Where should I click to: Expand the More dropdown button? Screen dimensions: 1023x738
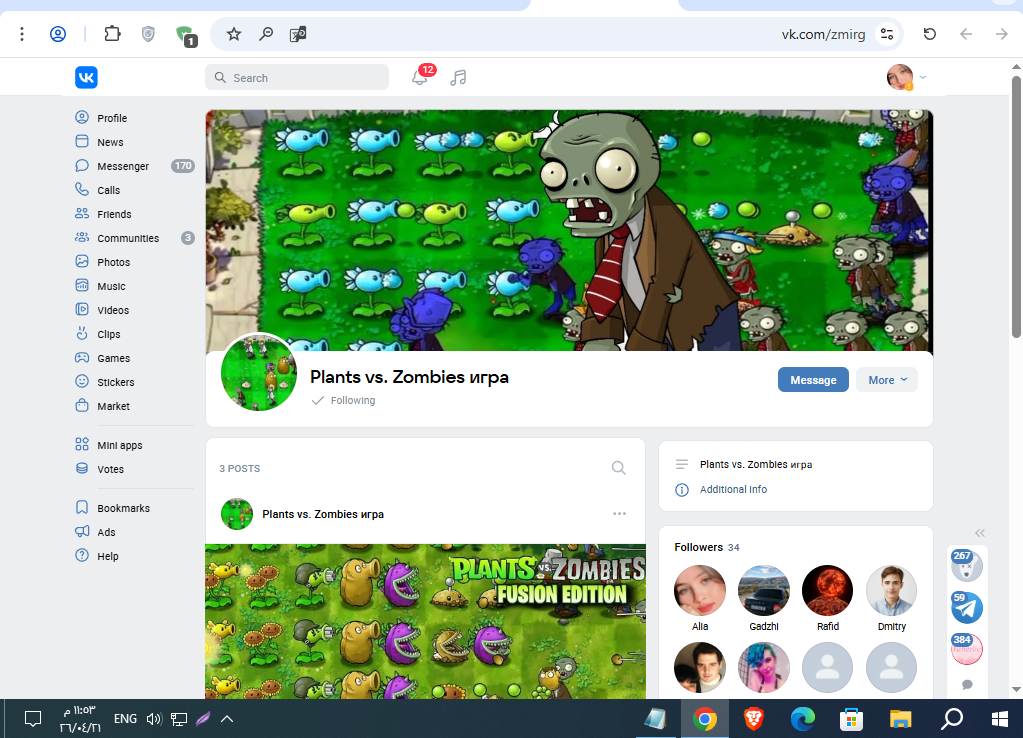(x=887, y=380)
